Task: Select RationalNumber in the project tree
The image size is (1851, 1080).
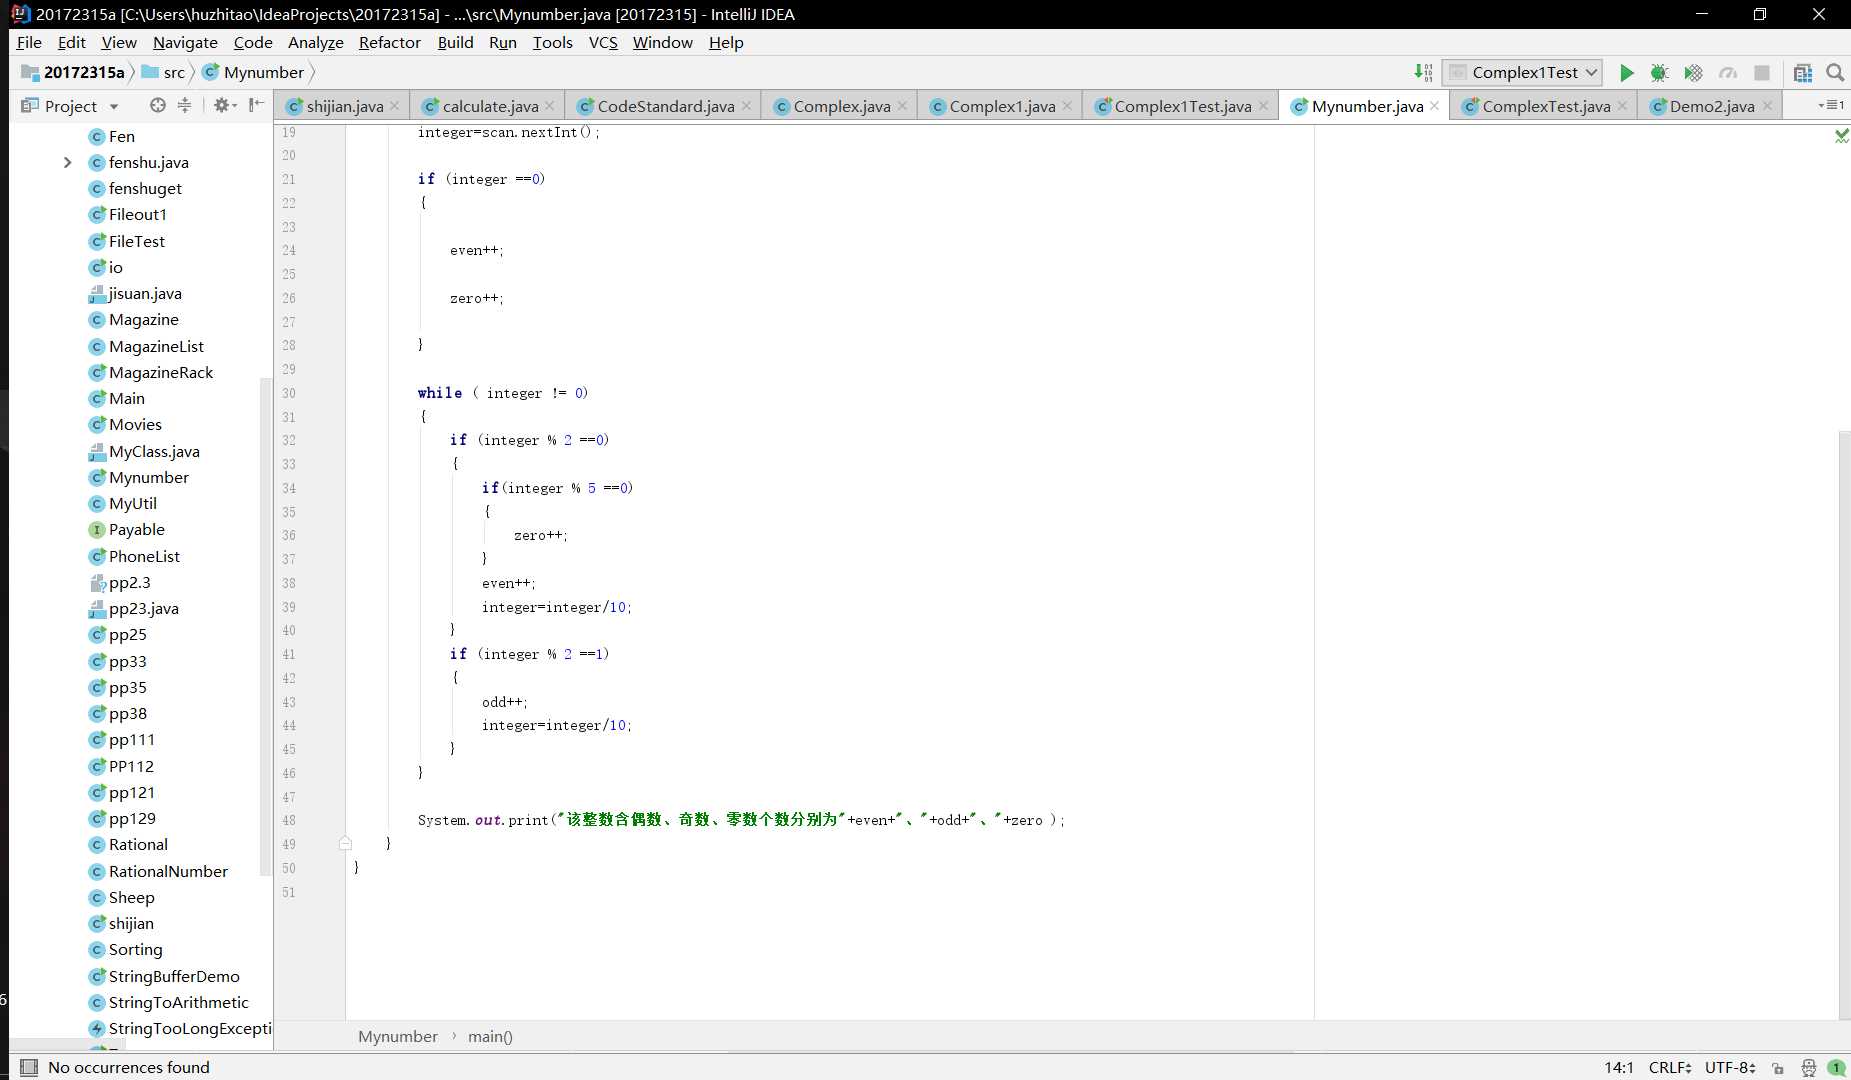Action: coord(167,871)
